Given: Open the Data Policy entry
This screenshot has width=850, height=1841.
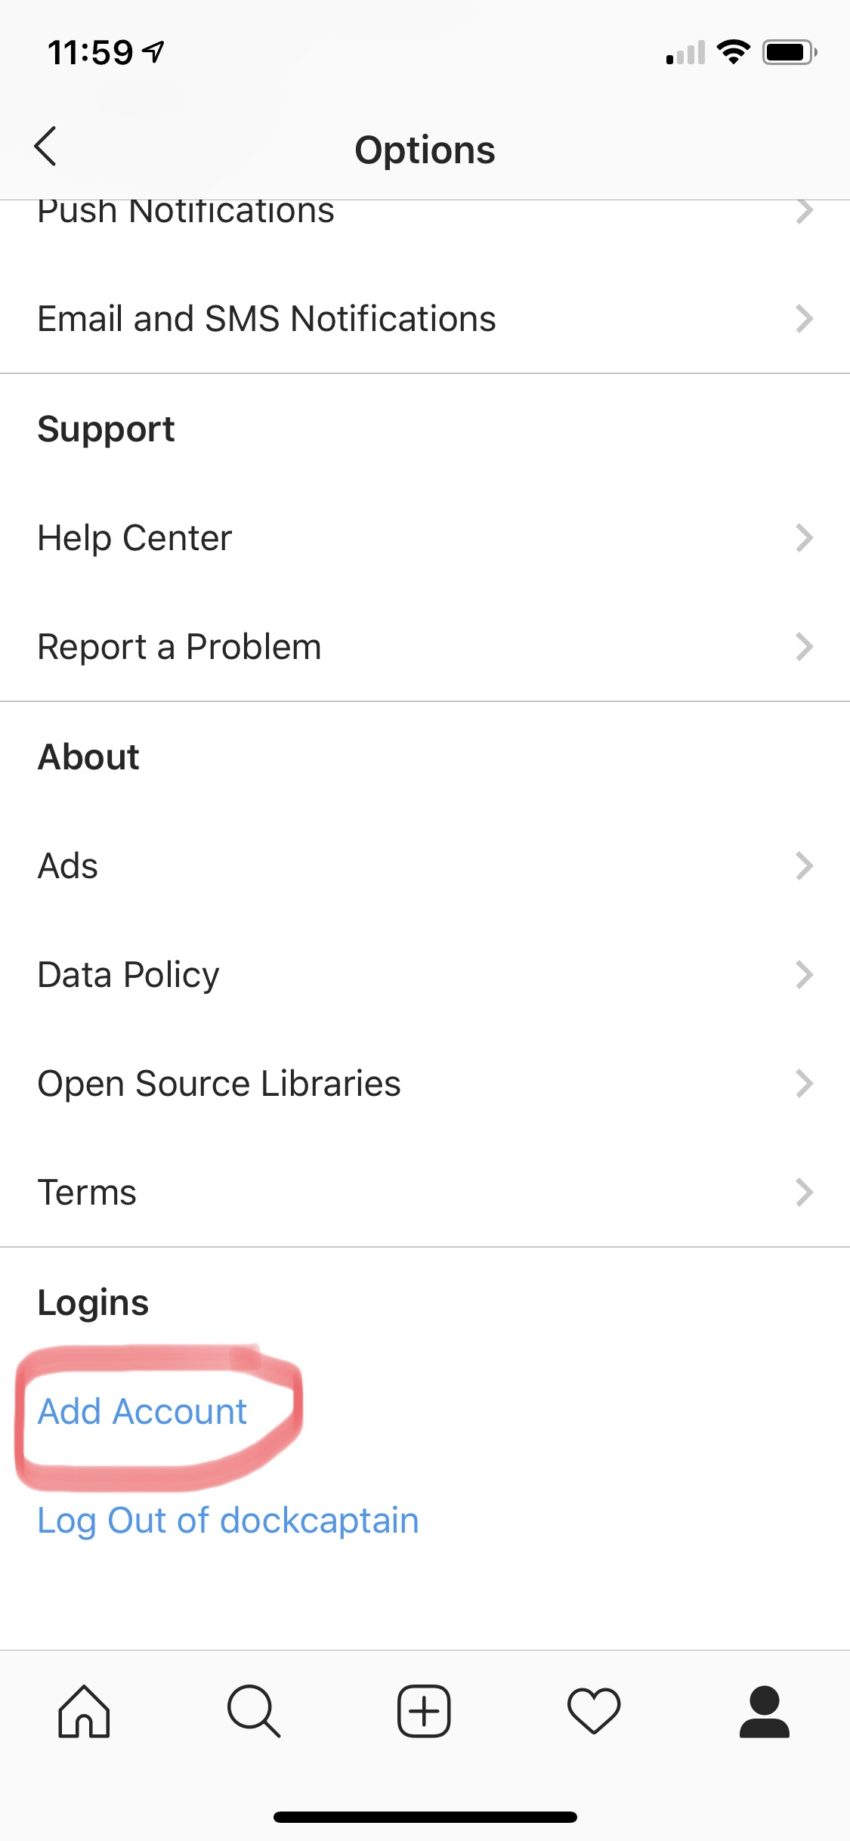Looking at the screenshot, I should pos(128,975).
